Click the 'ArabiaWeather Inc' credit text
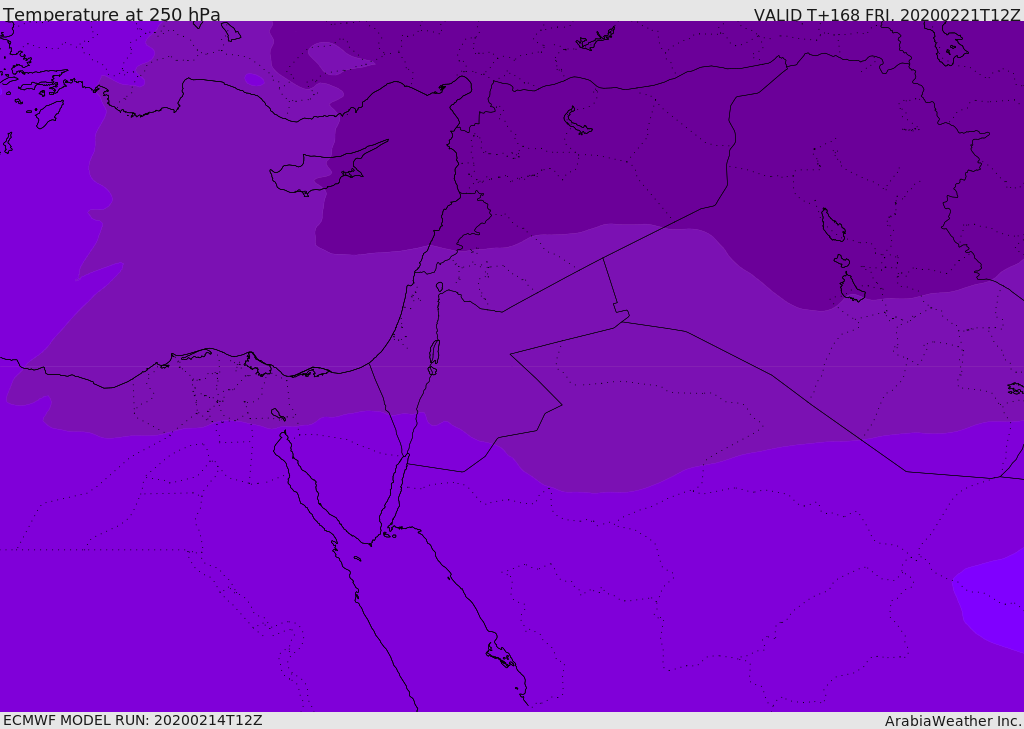This screenshot has width=1024, height=729. point(952,721)
